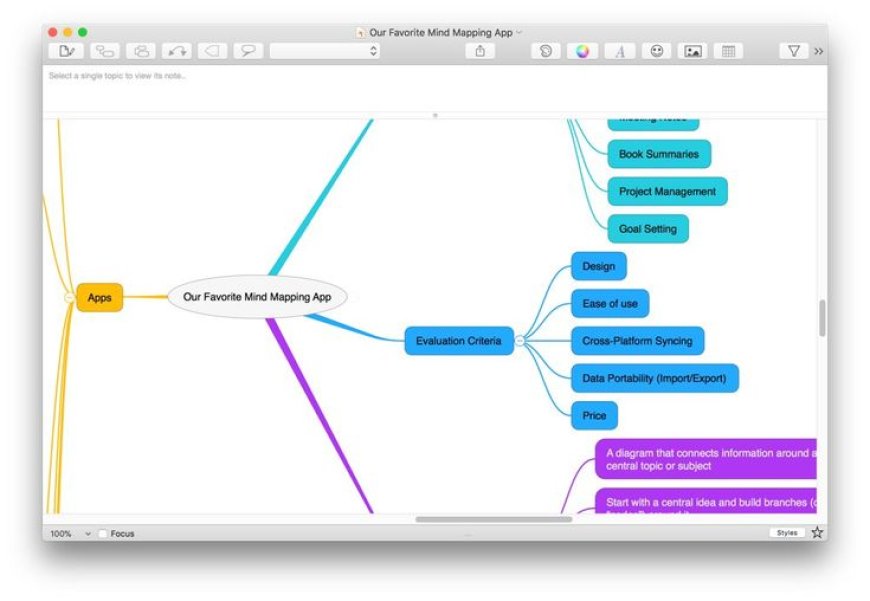The height and width of the screenshot is (601, 870).
Task: Collapse the Evaluation Criteria branch
Action: coord(520,341)
